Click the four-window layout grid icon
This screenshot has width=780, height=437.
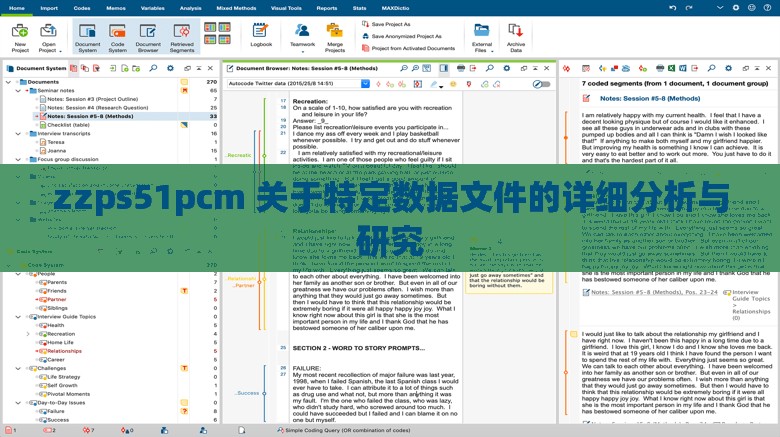217,33
